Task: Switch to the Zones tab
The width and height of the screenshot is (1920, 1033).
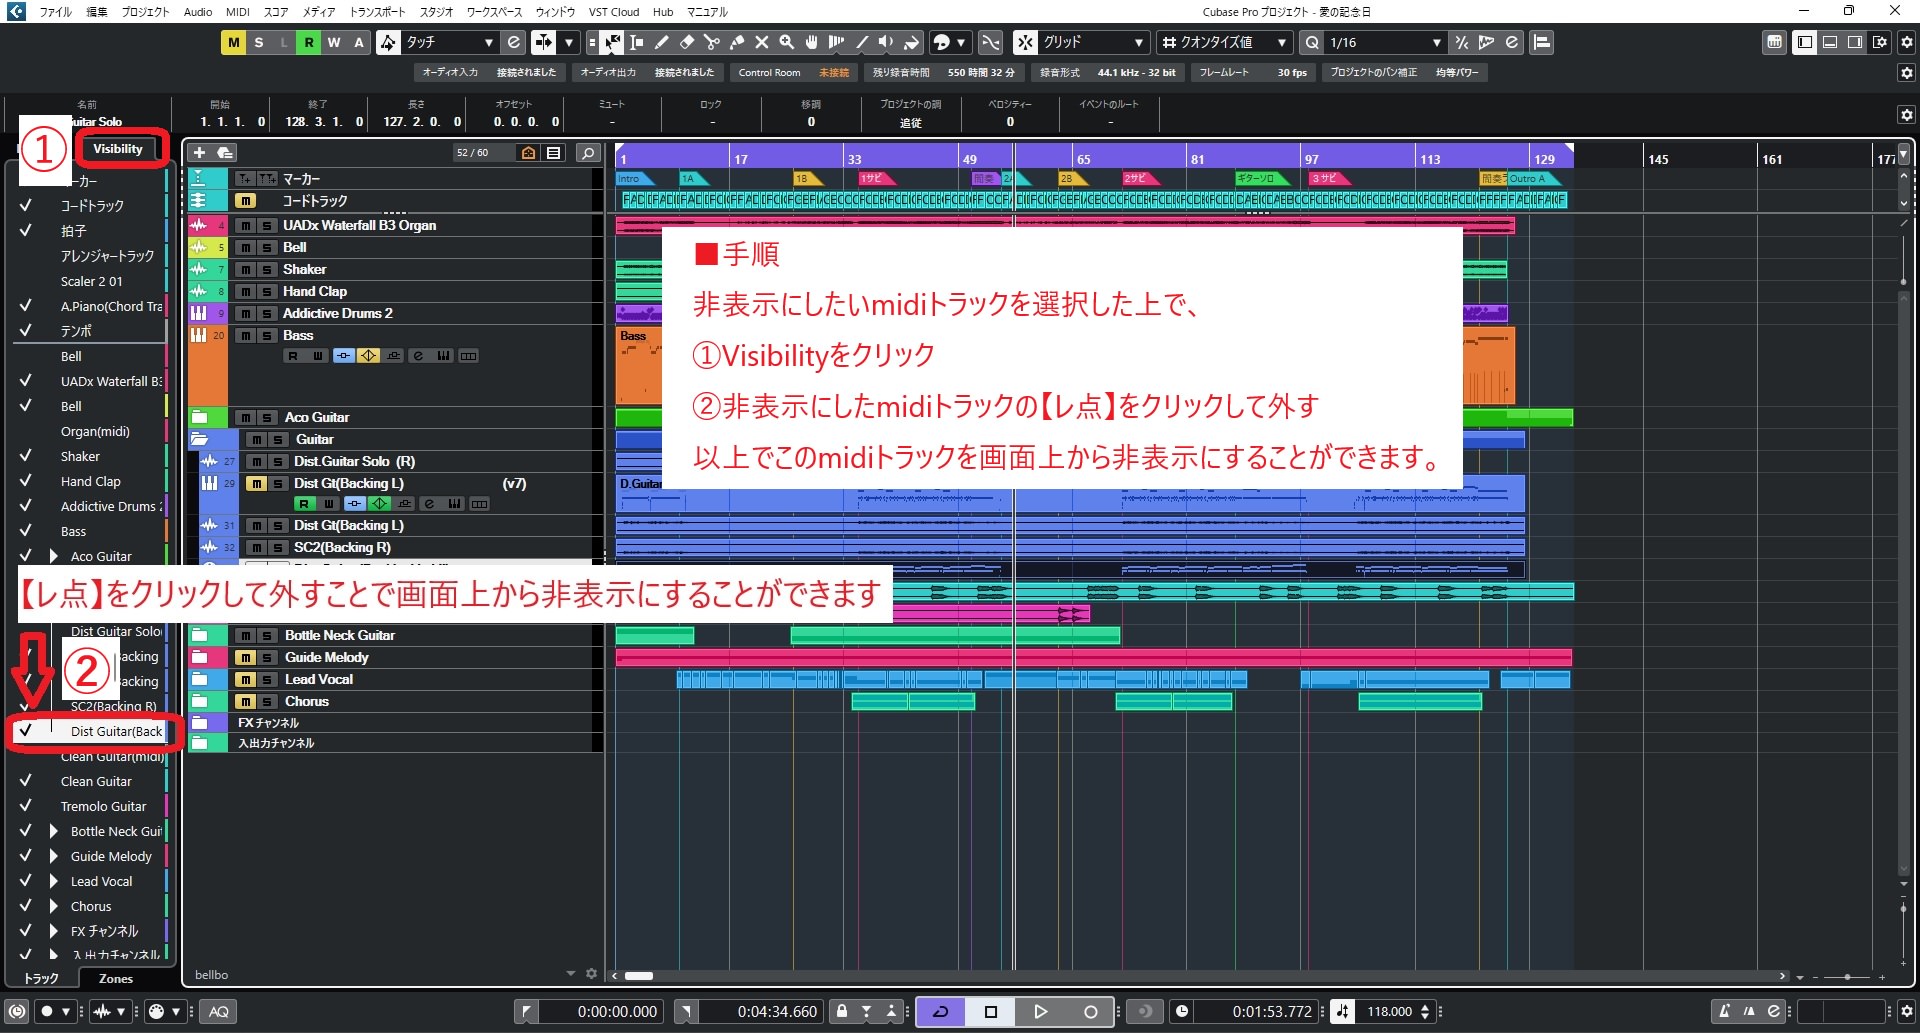Action: point(114,978)
